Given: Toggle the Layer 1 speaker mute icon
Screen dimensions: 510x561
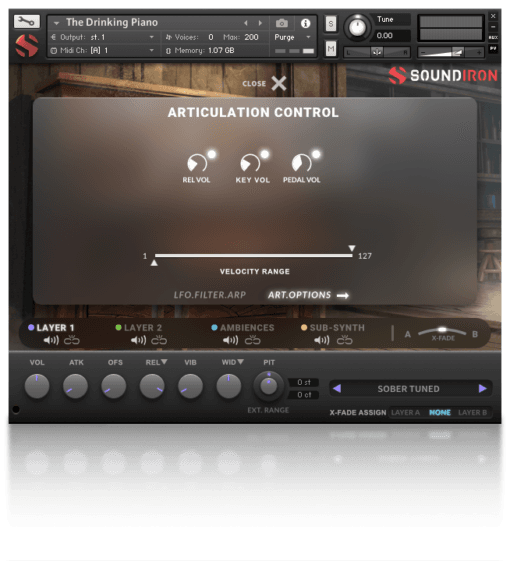Looking at the screenshot, I should [51, 340].
